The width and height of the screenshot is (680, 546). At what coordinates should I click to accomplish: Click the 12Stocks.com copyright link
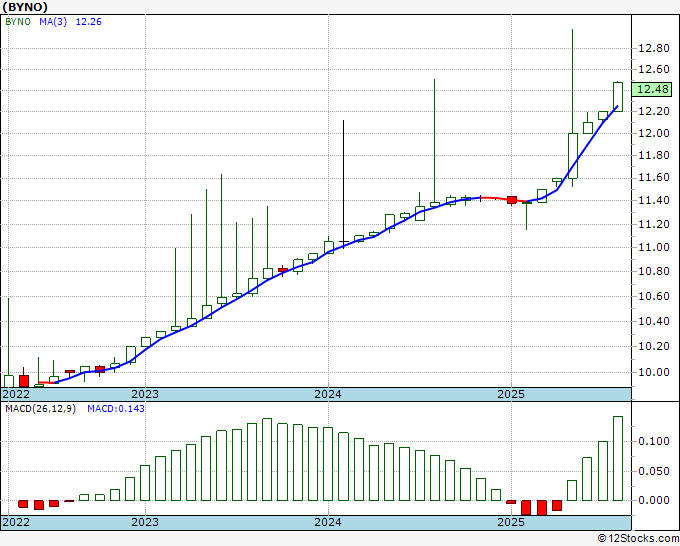pos(638,539)
